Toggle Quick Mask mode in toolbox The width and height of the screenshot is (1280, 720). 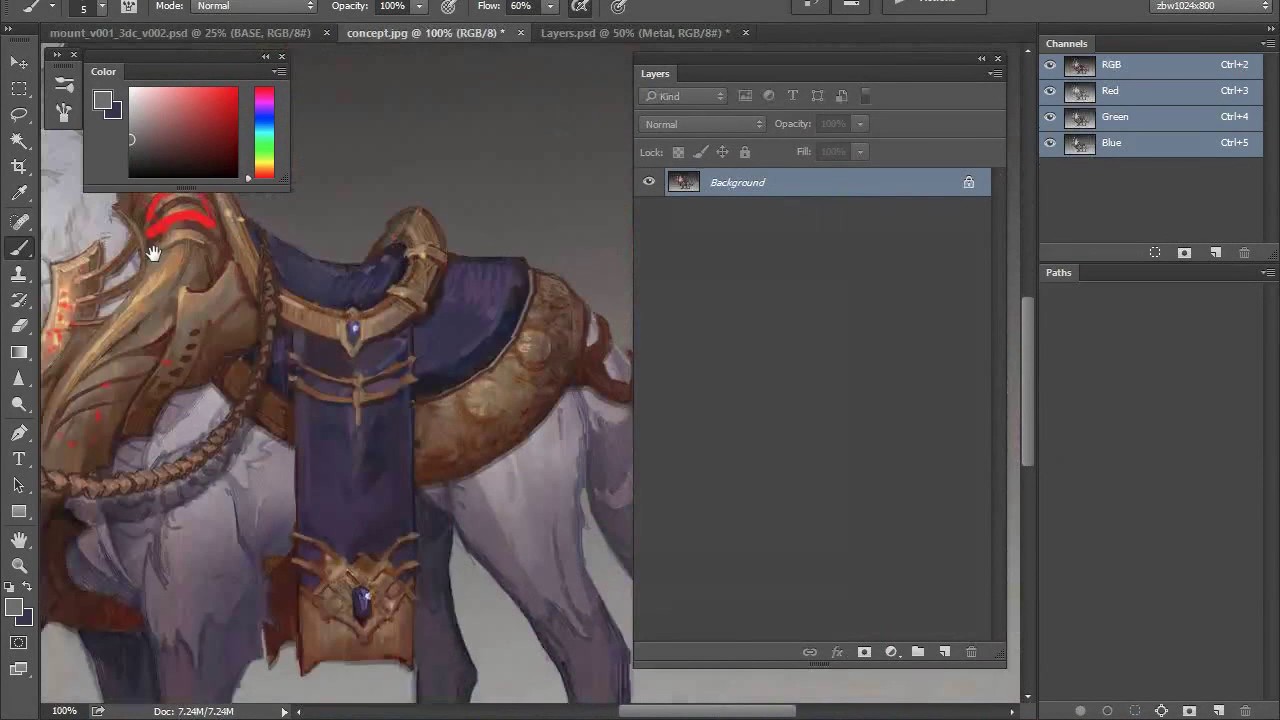pos(19,643)
